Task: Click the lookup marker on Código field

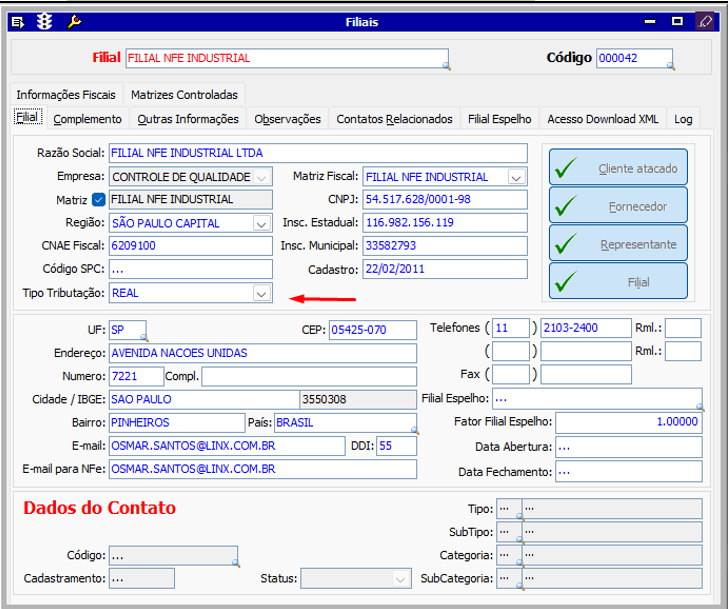Action: pyautogui.click(x=670, y=67)
